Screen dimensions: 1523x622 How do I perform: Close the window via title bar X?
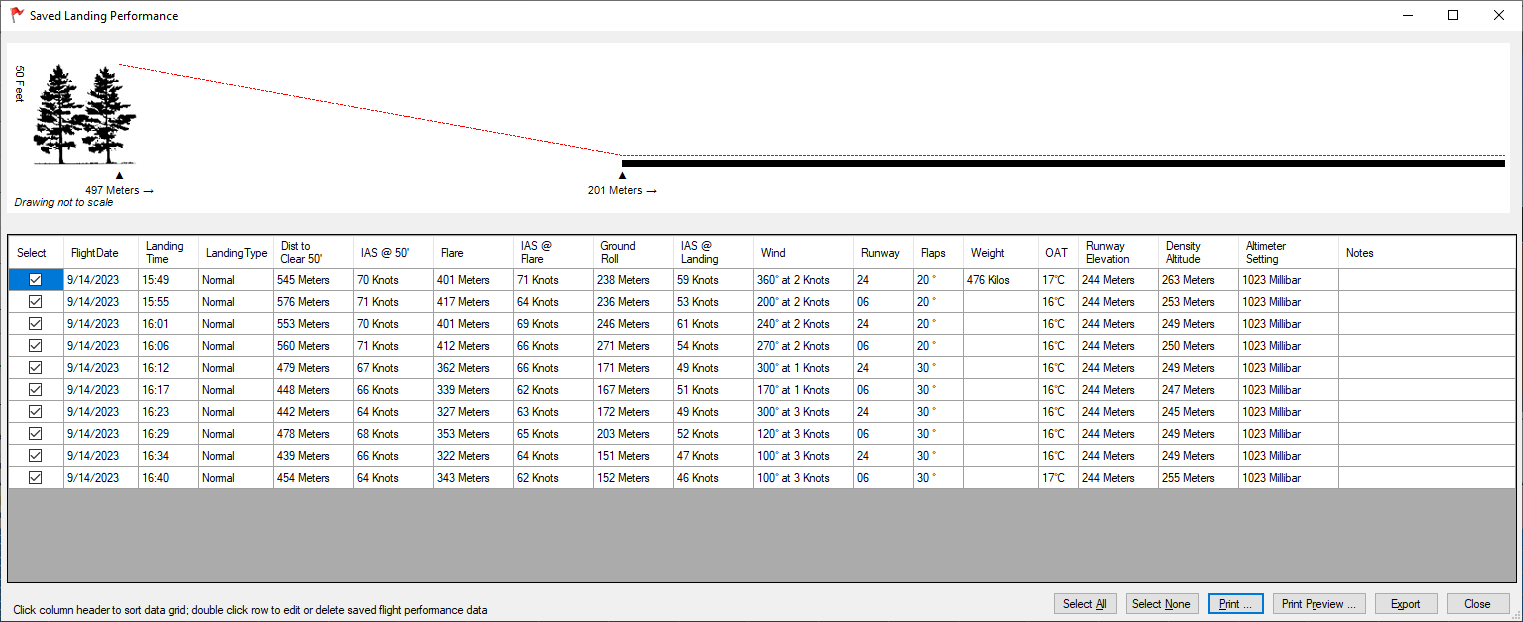(x=1499, y=15)
